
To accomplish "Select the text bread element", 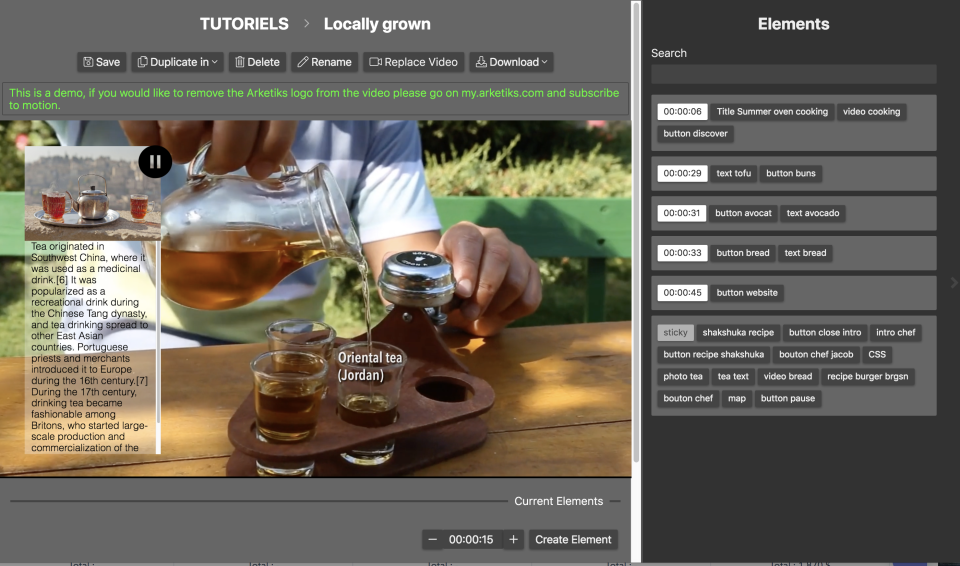I will click(x=805, y=253).
